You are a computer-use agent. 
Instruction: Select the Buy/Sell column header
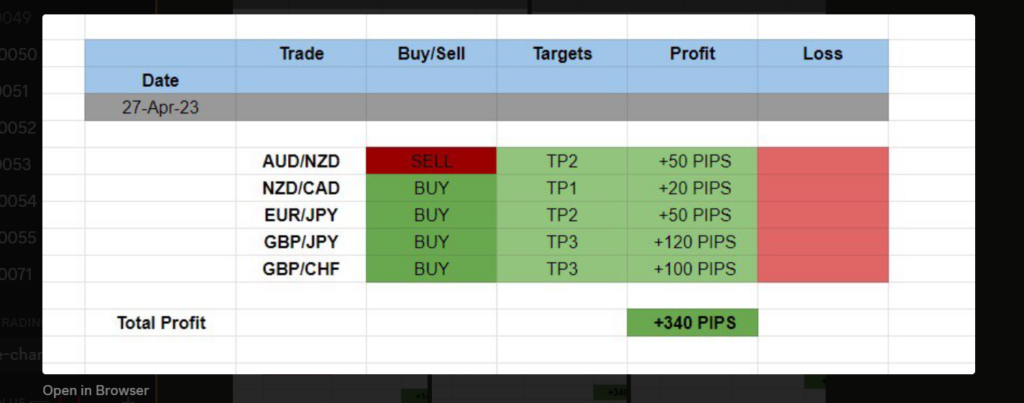click(431, 53)
